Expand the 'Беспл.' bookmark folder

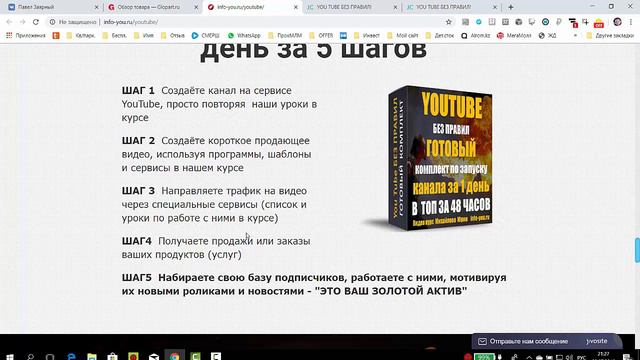[115, 36]
